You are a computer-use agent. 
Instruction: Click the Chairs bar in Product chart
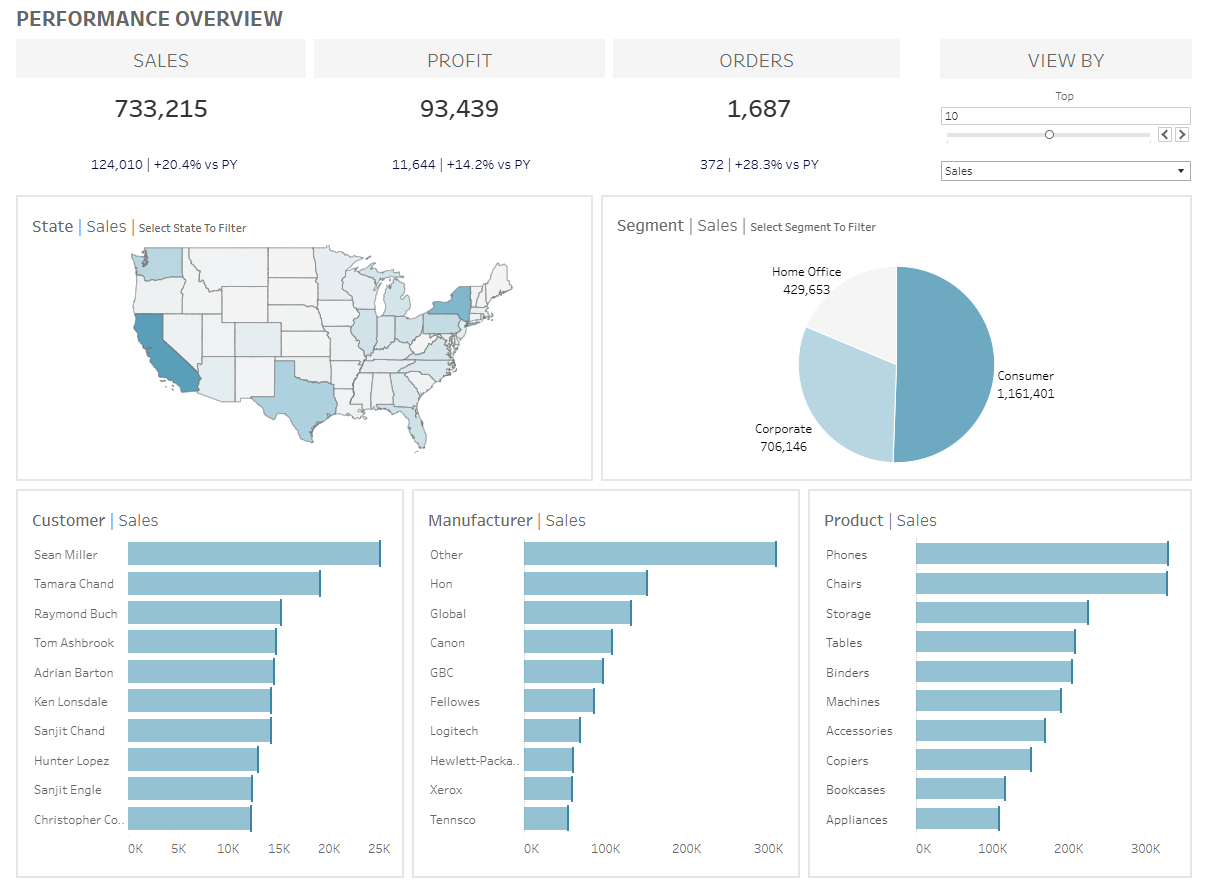1040,583
